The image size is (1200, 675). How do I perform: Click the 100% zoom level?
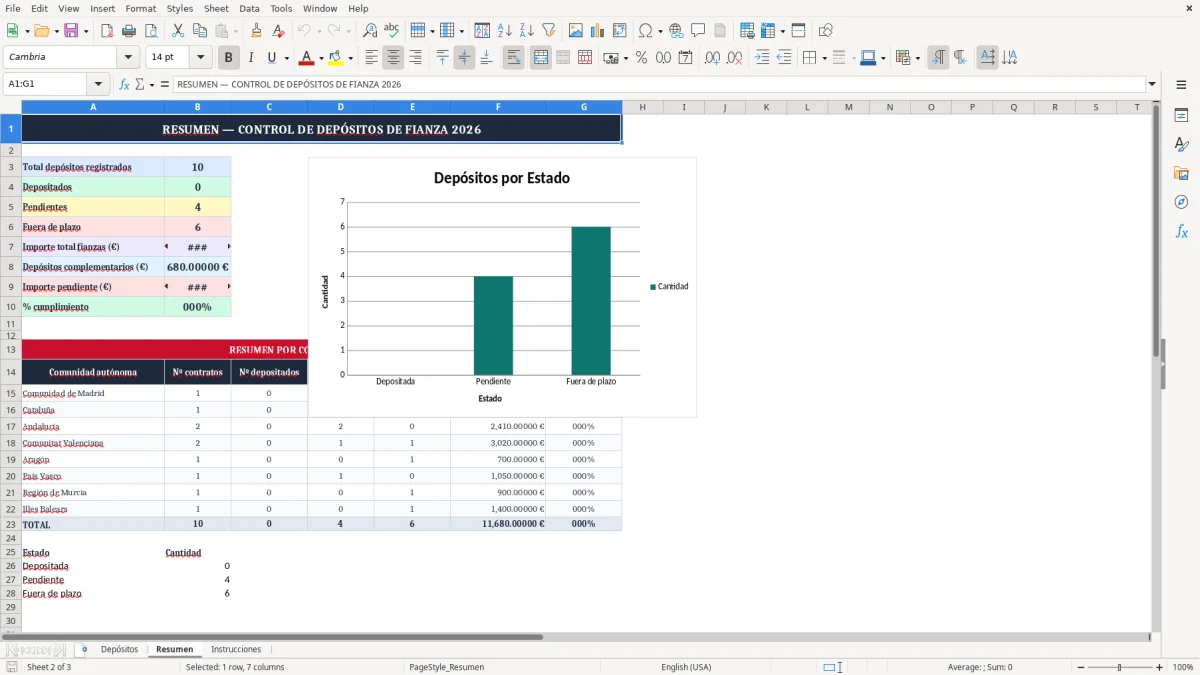coord(1182,667)
